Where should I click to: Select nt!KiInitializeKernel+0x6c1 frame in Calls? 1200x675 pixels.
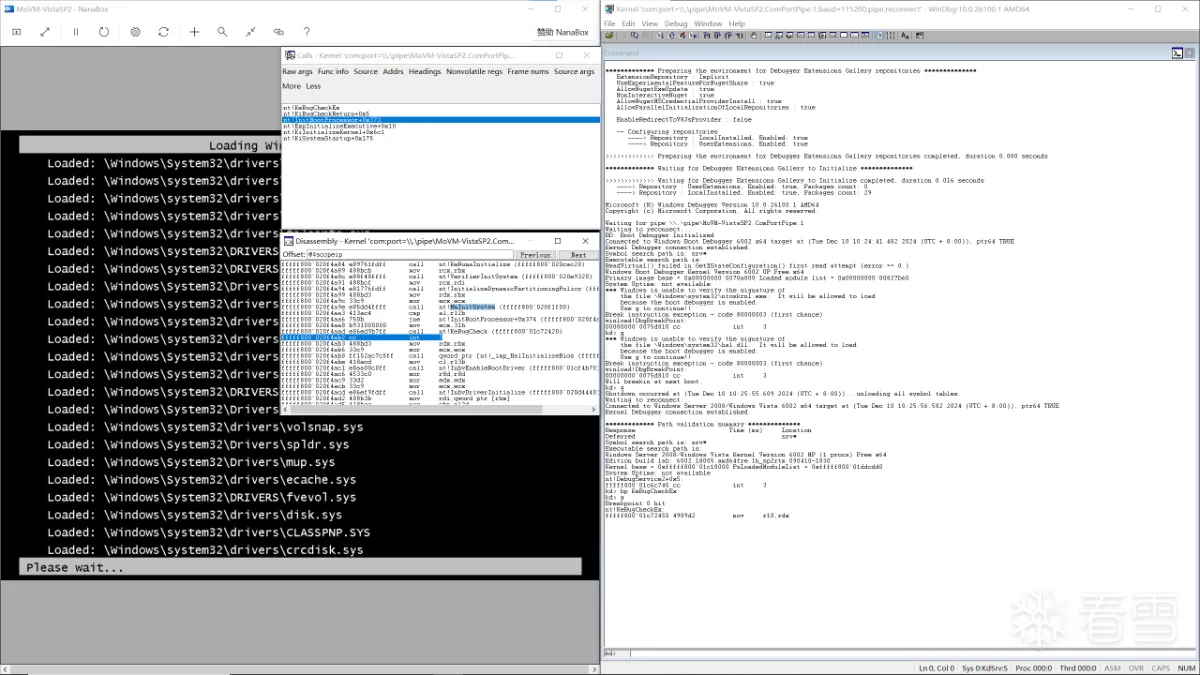(x=334, y=132)
